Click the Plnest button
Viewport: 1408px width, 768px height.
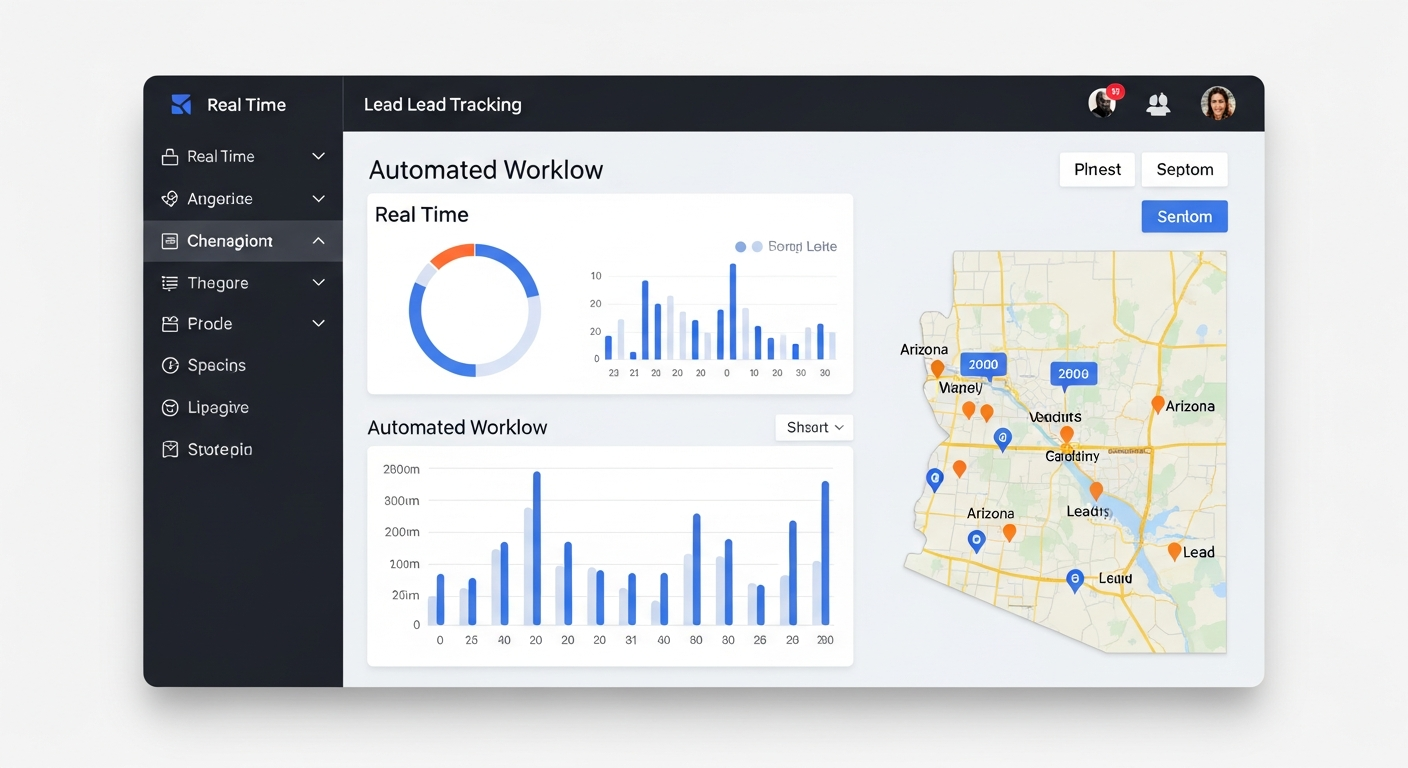(x=1096, y=169)
